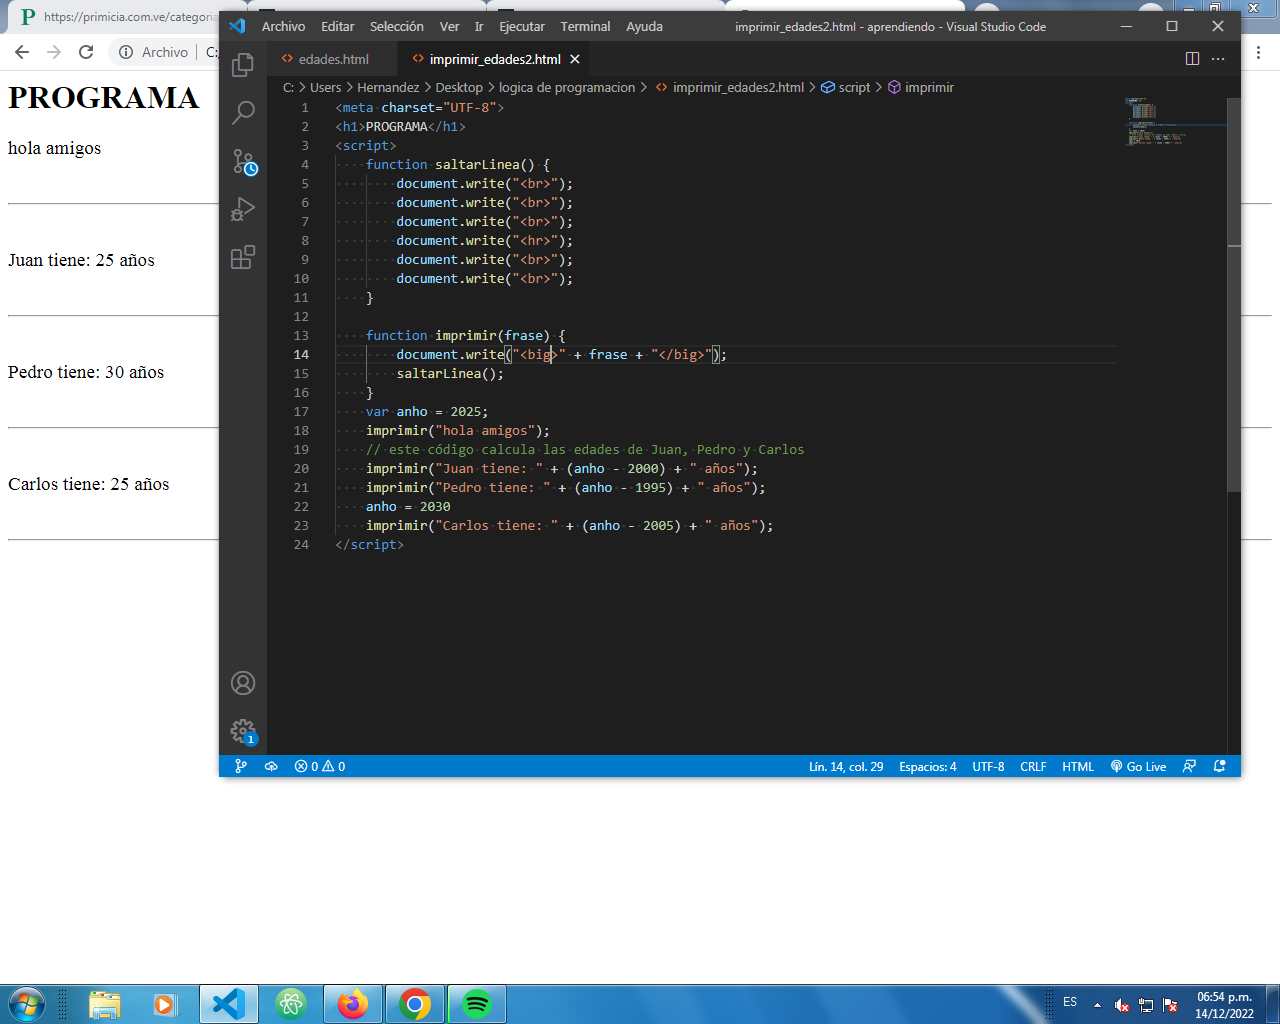
Task: Go to line via Lín. 14, col. 29
Action: click(x=846, y=766)
